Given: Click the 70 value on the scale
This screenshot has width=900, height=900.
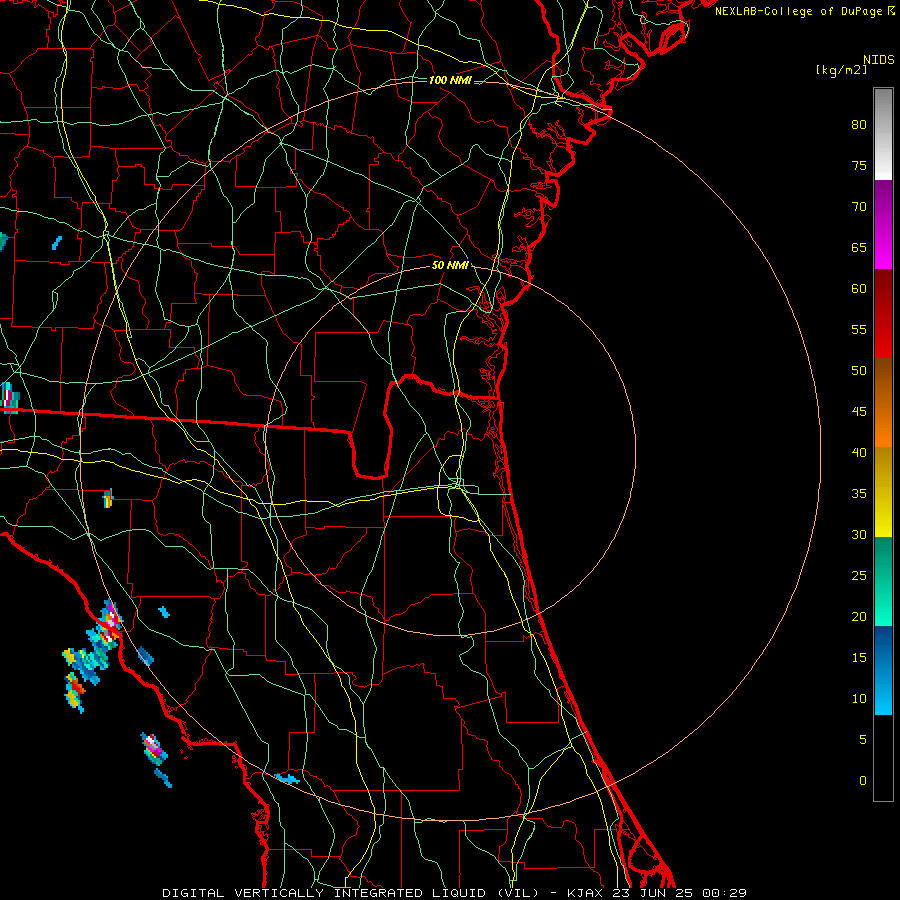Looking at the screenshot, I should click(859, 207).
